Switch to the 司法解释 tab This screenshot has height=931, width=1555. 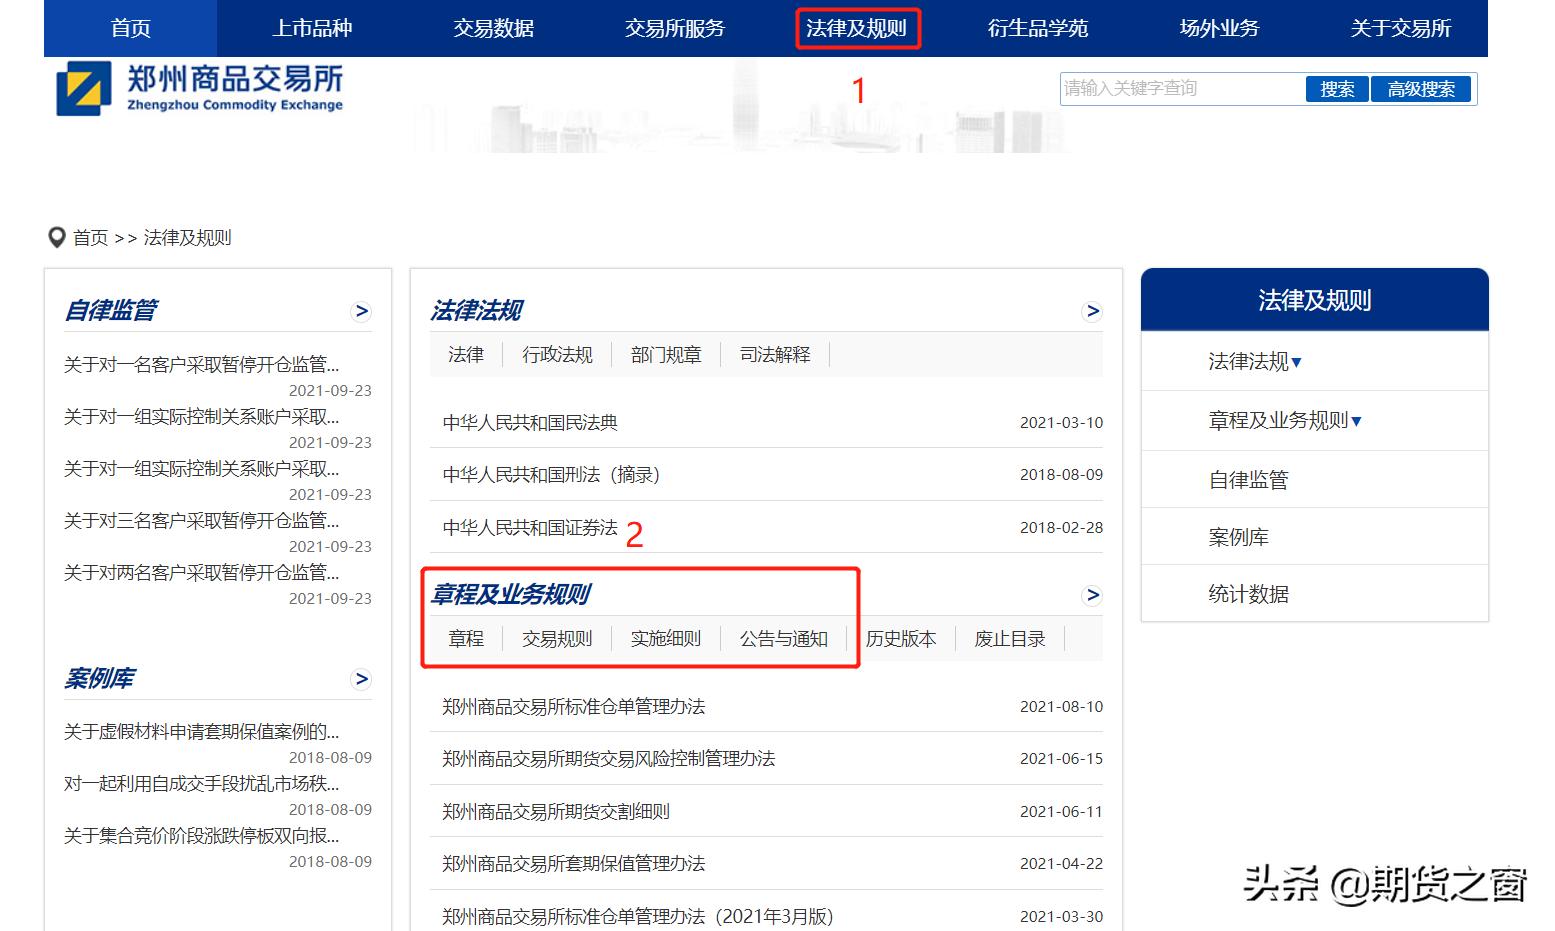[x=774, y=353]
